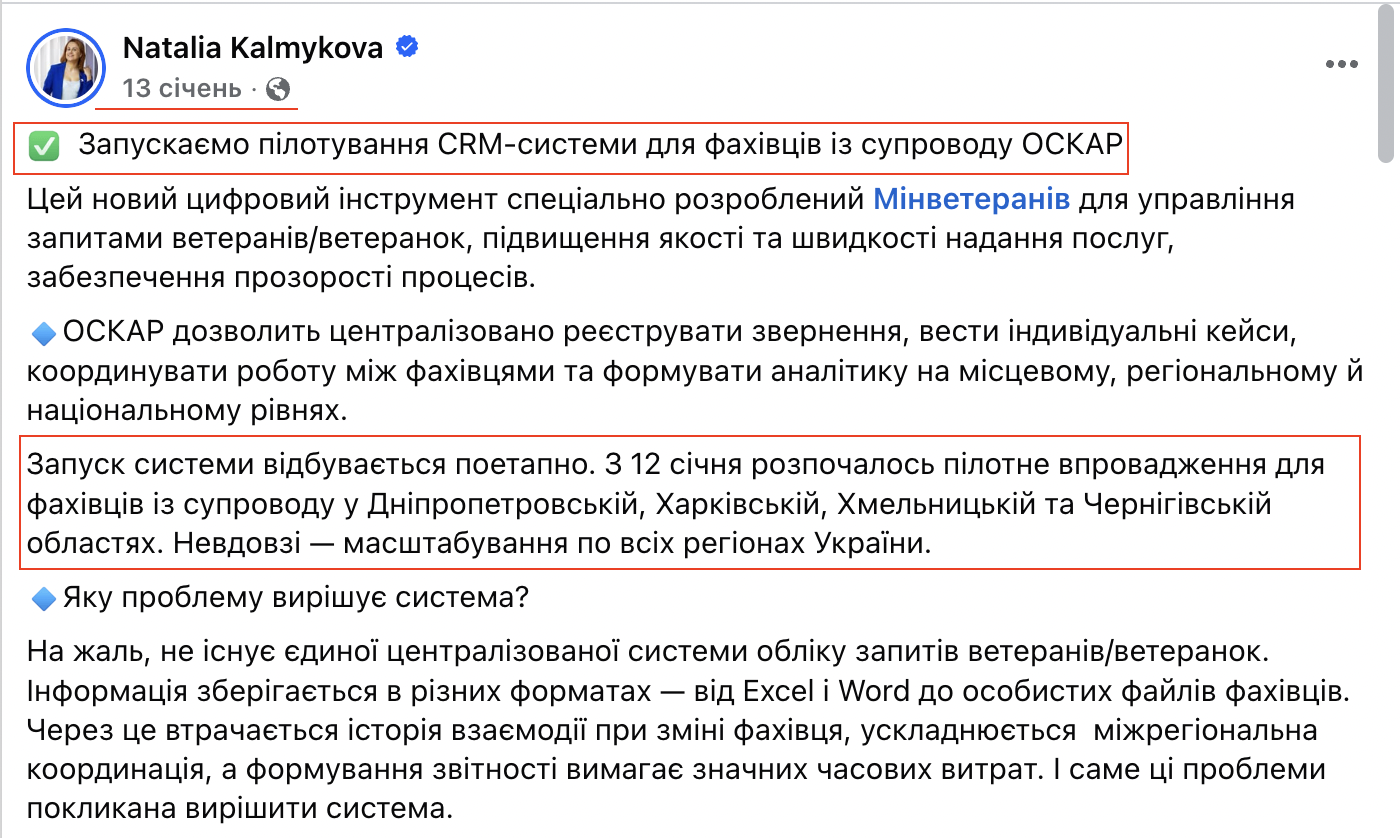
Task: Open the post options three-dot menu
Action: point(1341,64)
